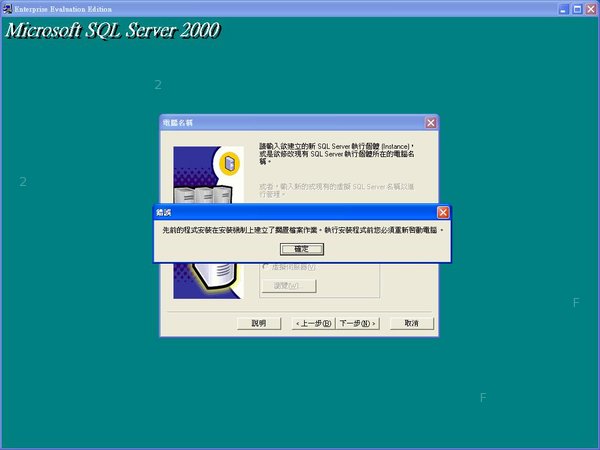This screenshot has height=450, width=600.
Task: Click the SQL Server setup app icon in title bar
Action: click(7, 8)
